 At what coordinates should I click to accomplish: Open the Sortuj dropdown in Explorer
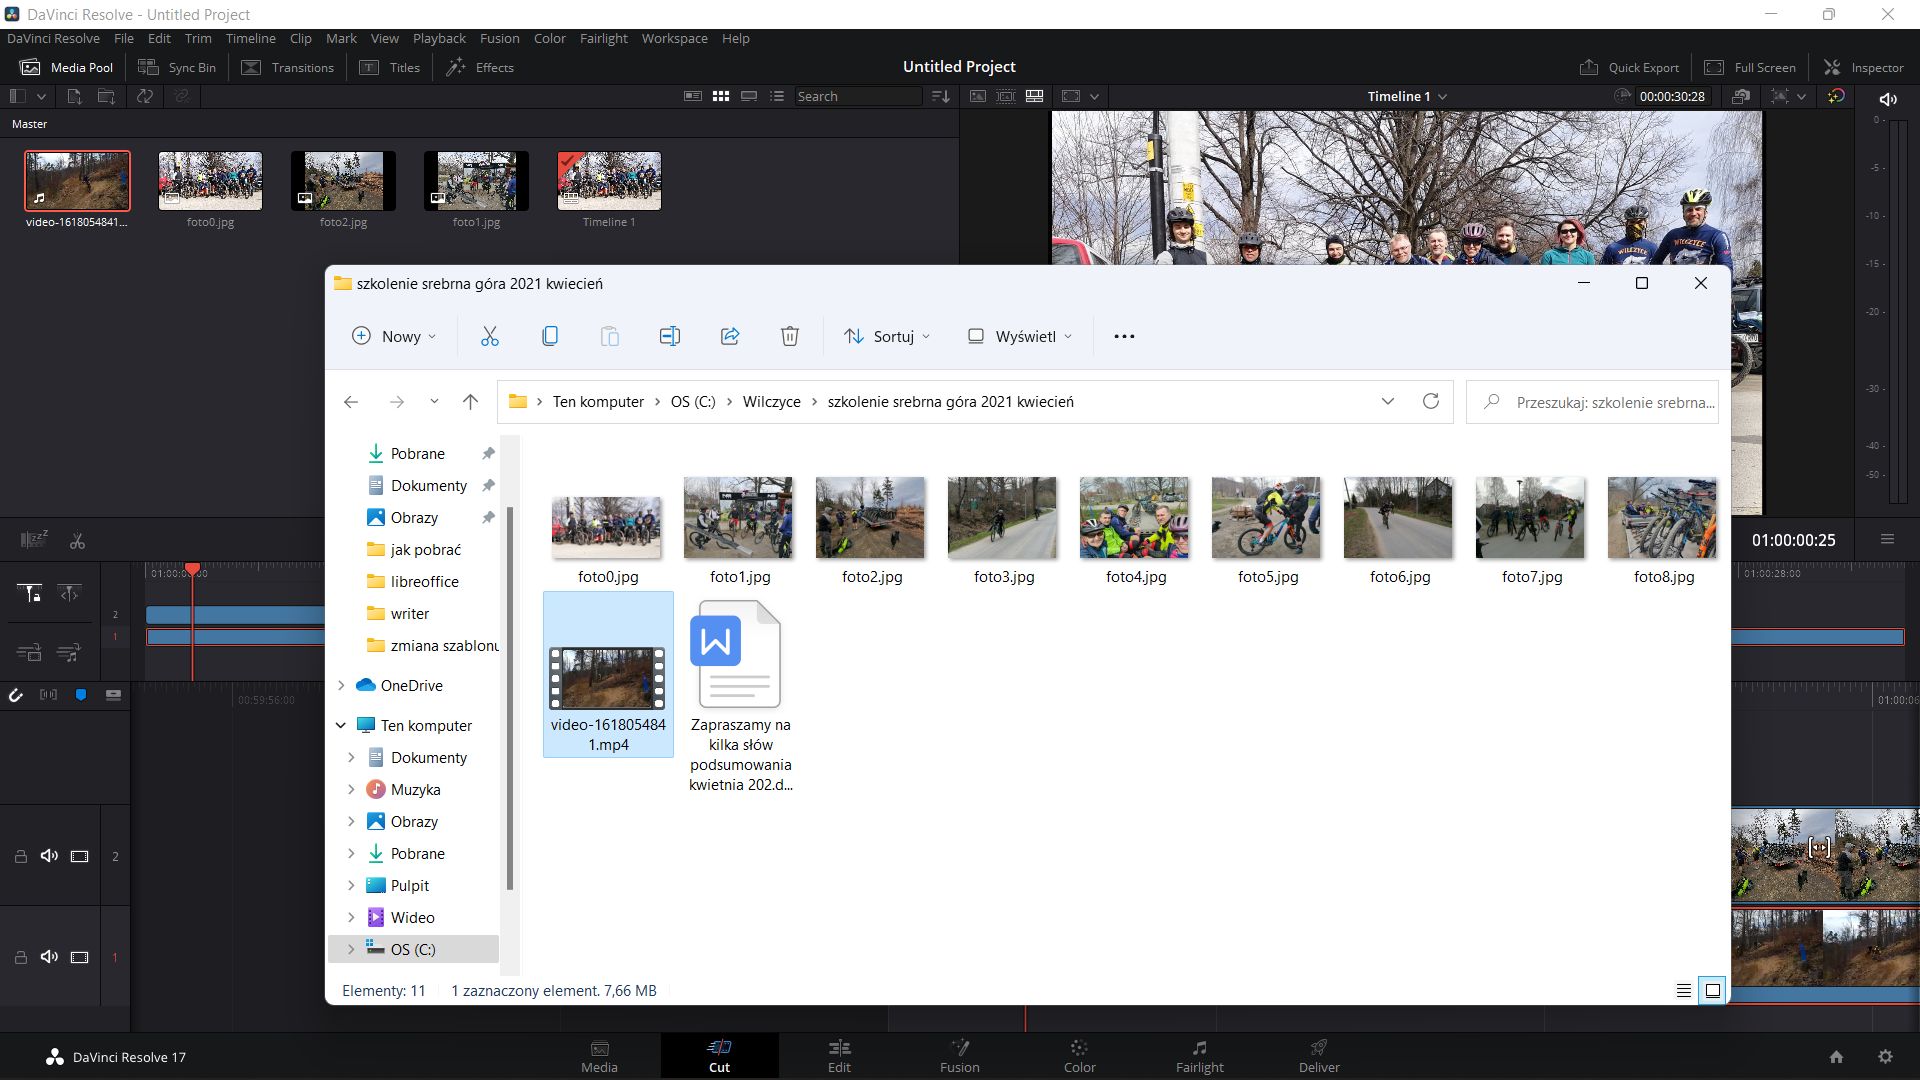click(886, 336)
